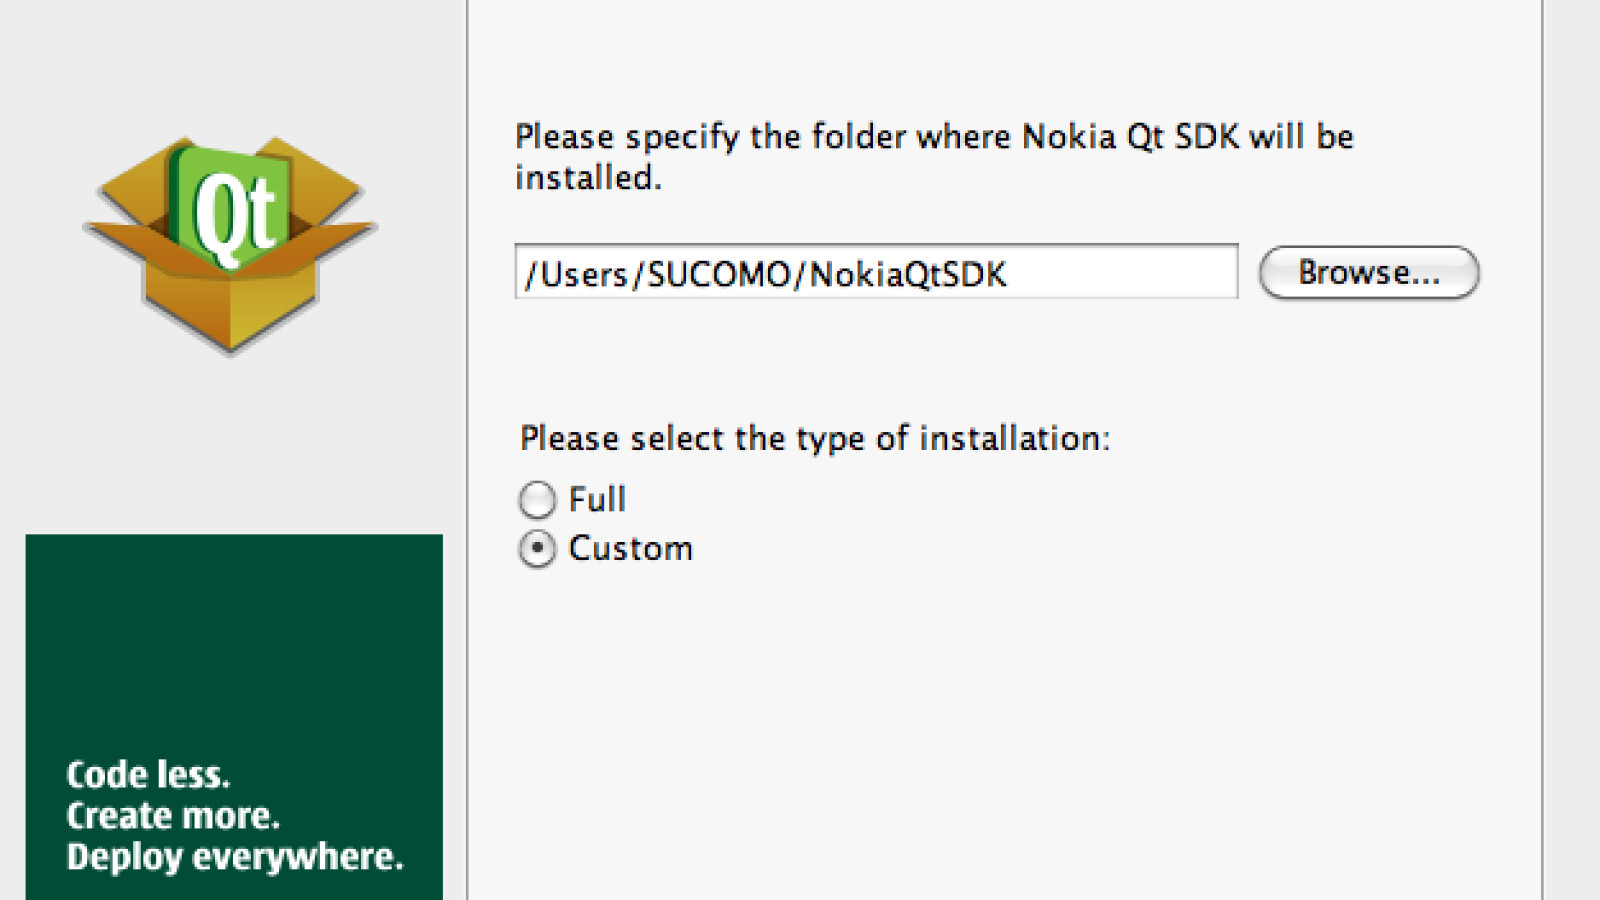The image size is (1600, 900).
Task: Select the Full installation radio button
Action: click(x=537, y=499)
